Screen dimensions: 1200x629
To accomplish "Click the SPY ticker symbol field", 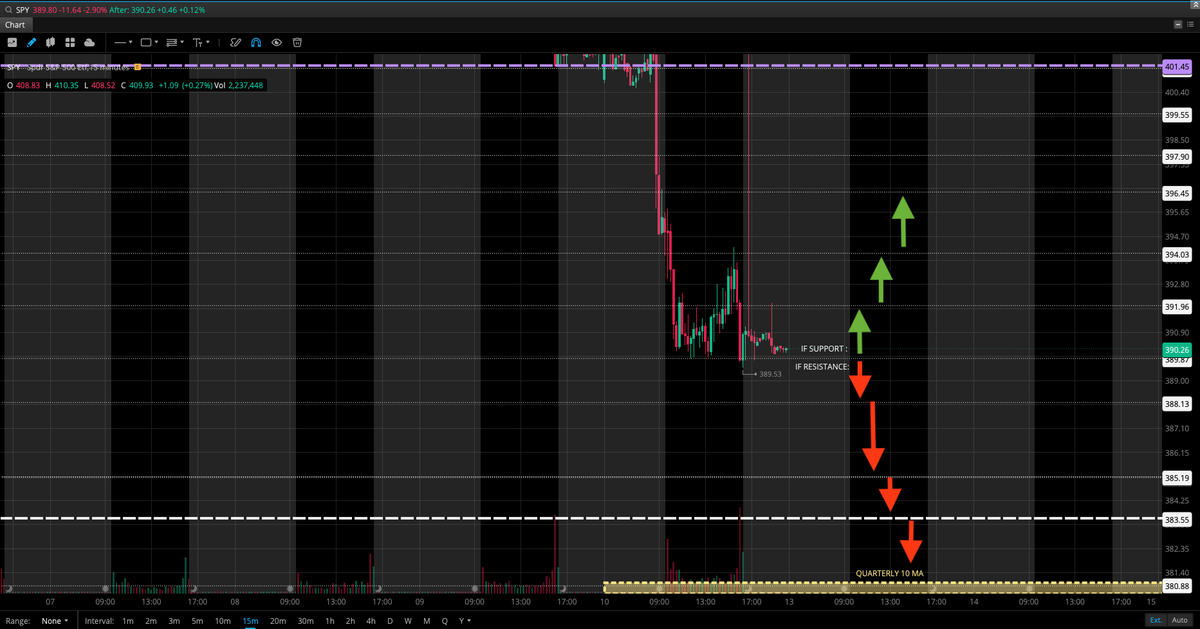I will click(x=23, y=8).
